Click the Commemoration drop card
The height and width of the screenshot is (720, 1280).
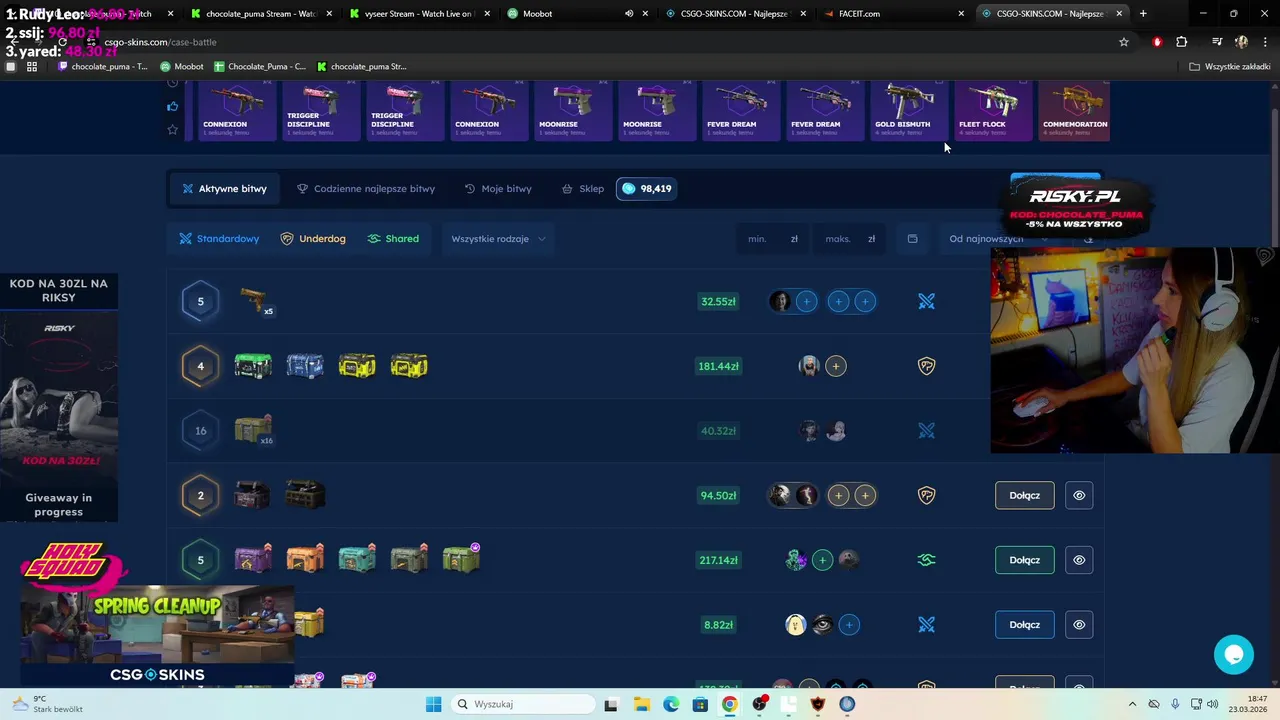coord(1074,111)
